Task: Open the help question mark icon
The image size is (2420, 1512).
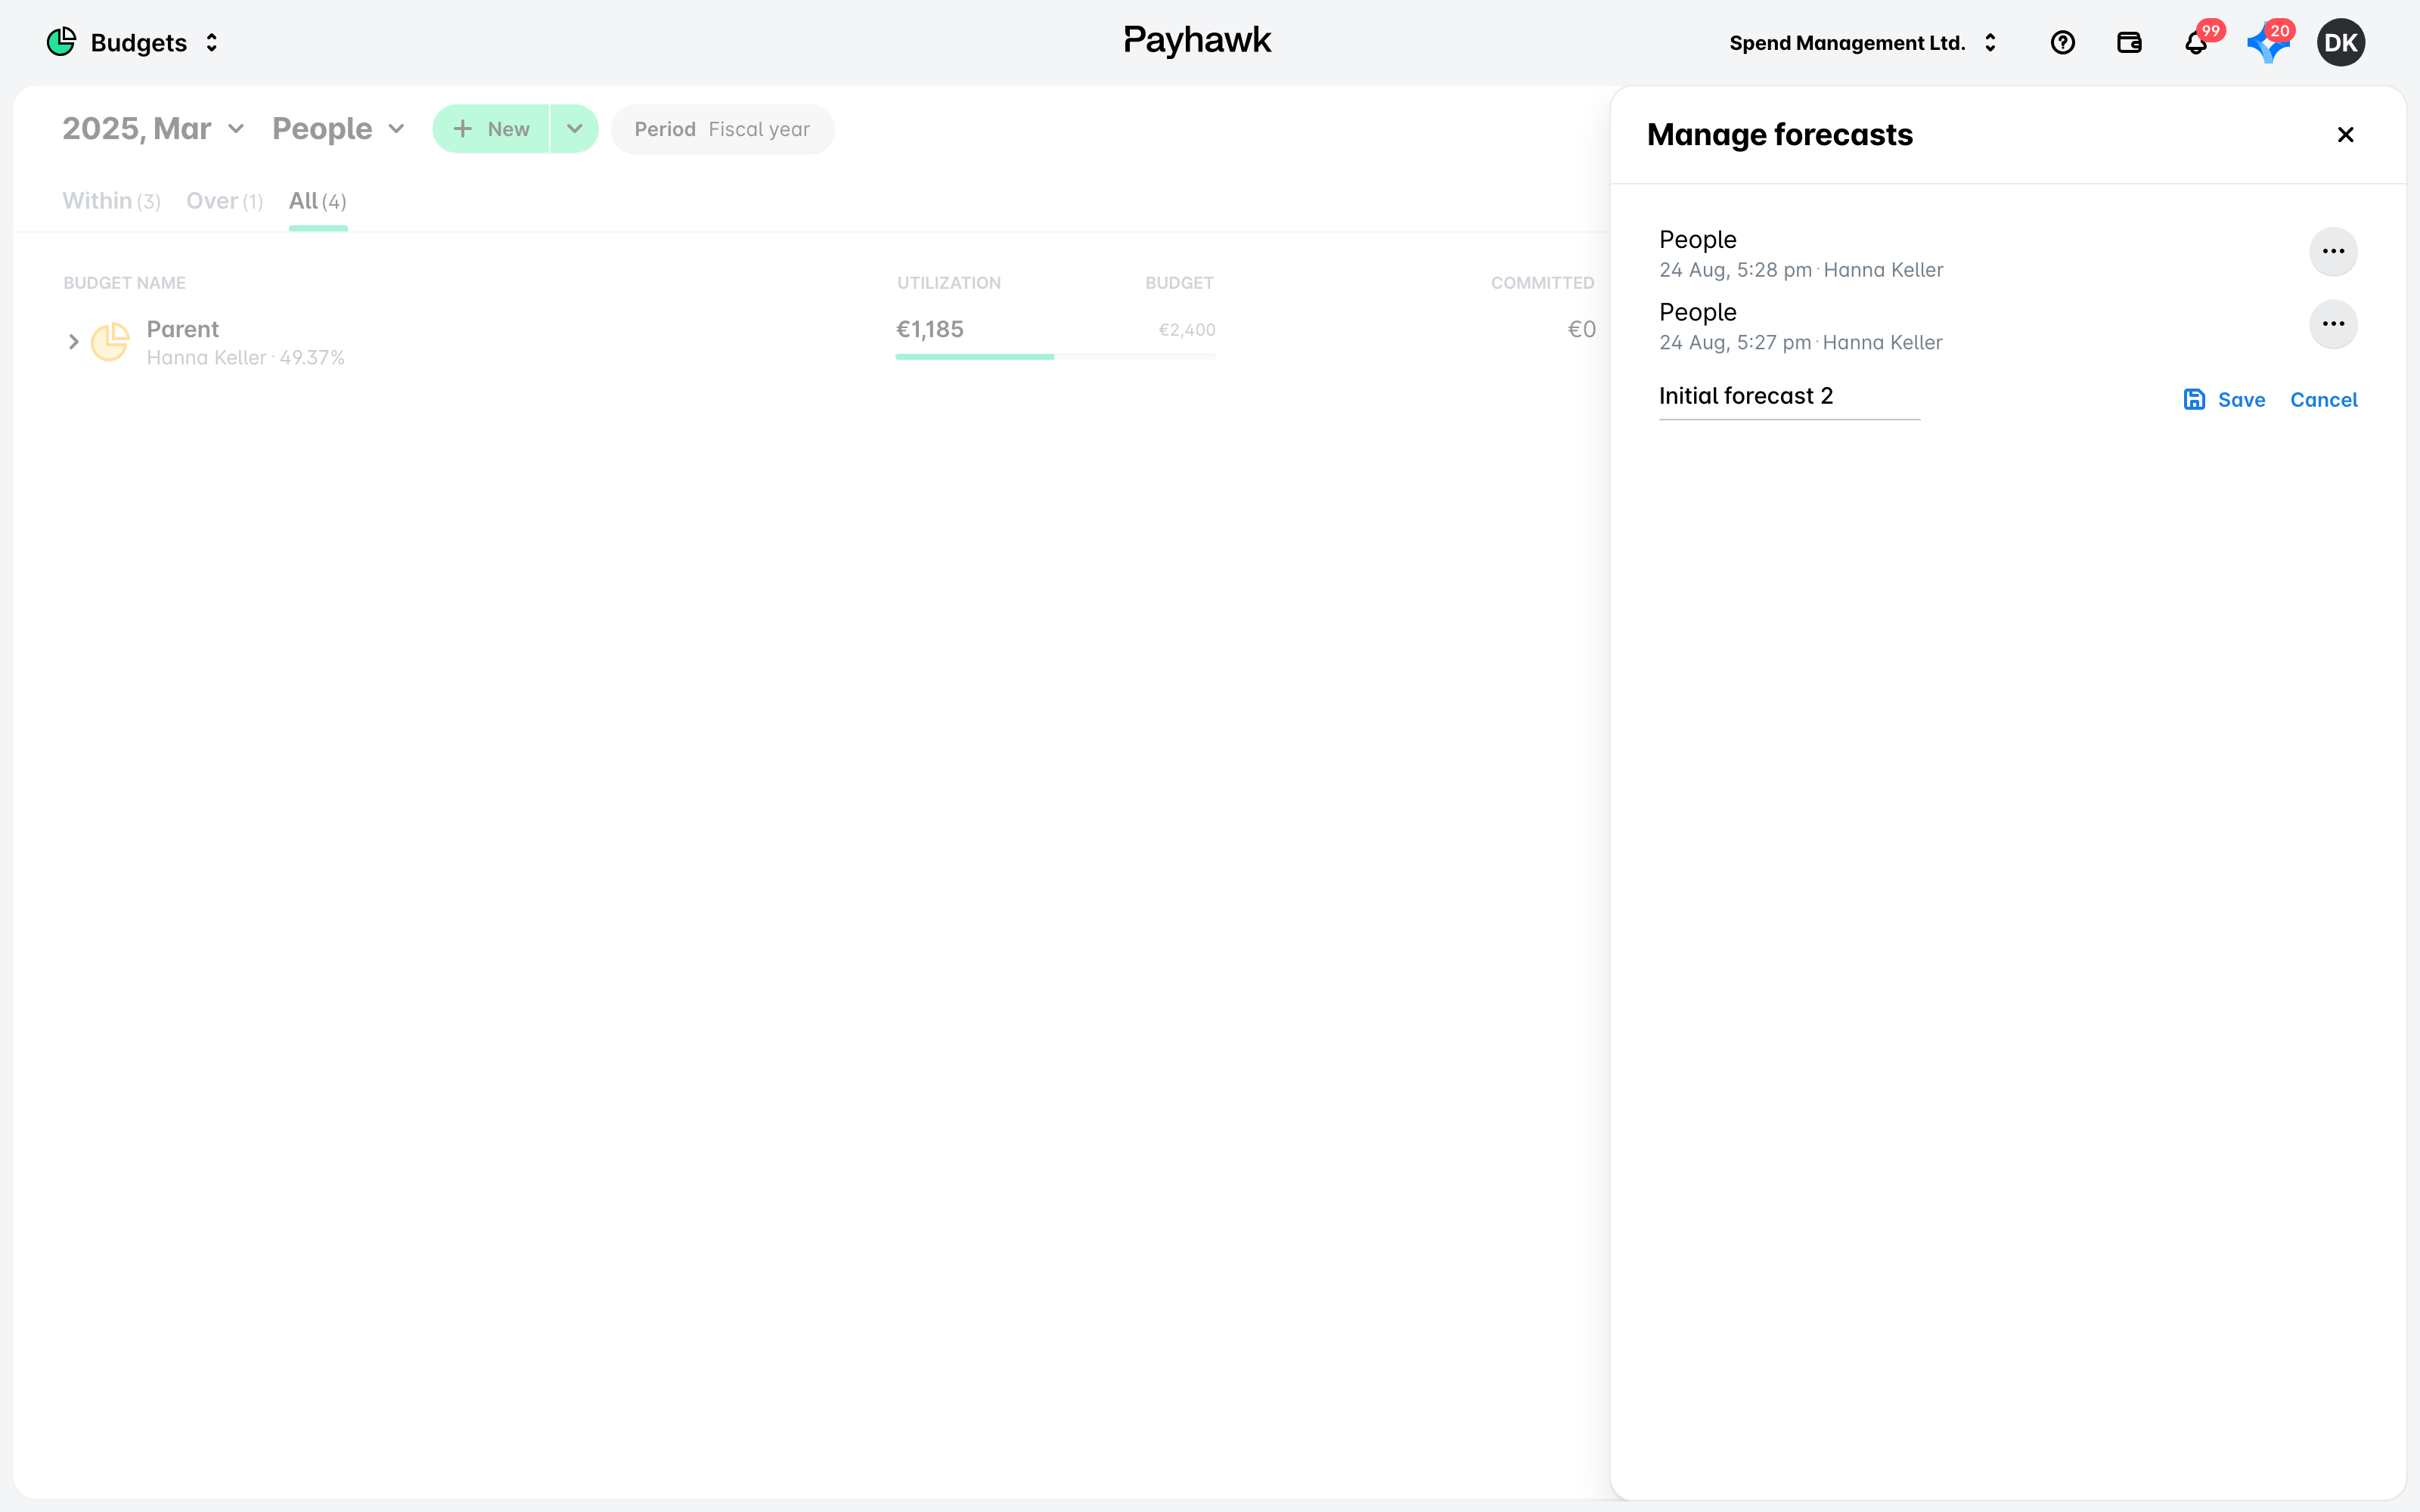Action: (x=2062, y=43)
